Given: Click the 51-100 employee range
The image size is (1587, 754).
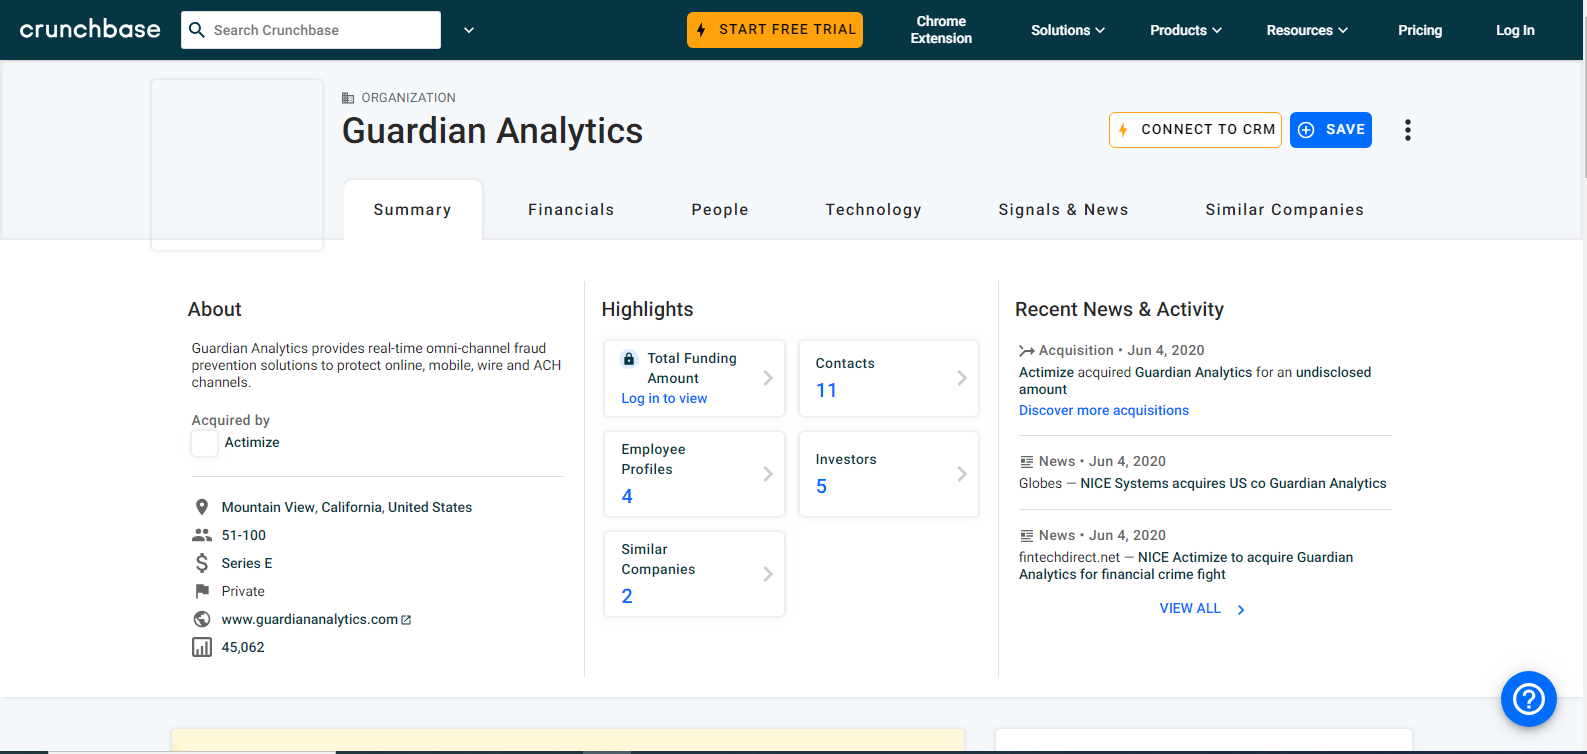Looking at the screenshot, I should pyautogui.click(x=244, y=536).
